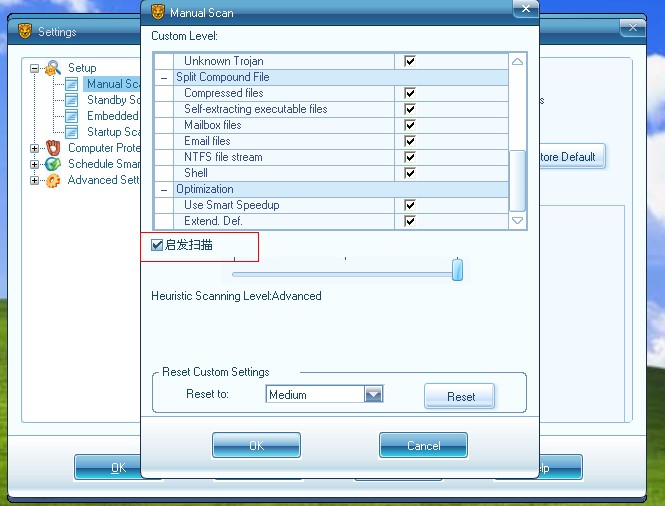Screen dimensions: 665x506
Task: Click the Reset button
Action: click(460, 396)
